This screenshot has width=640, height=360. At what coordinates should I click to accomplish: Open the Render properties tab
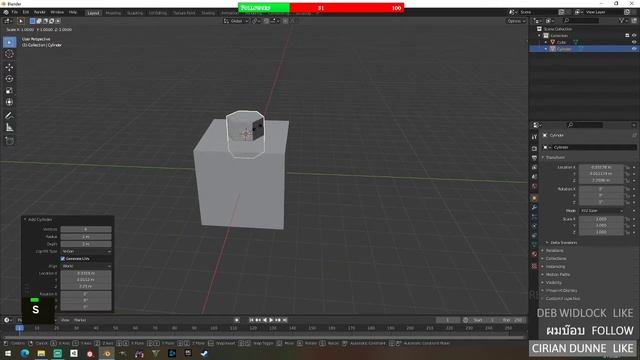click(534, 149)
